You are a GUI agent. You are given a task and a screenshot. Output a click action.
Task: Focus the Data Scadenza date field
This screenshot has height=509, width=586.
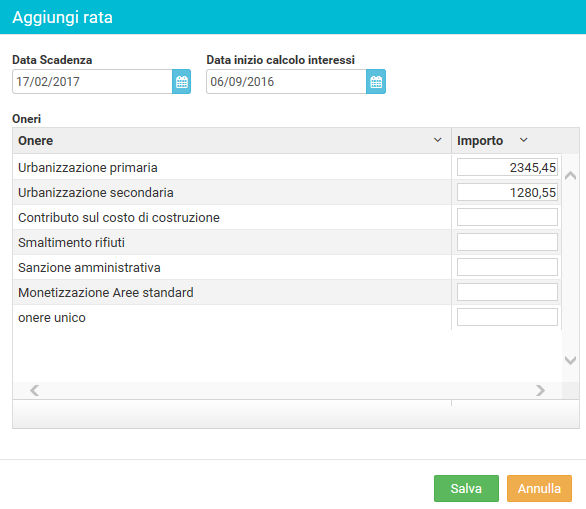pos(92,81)
